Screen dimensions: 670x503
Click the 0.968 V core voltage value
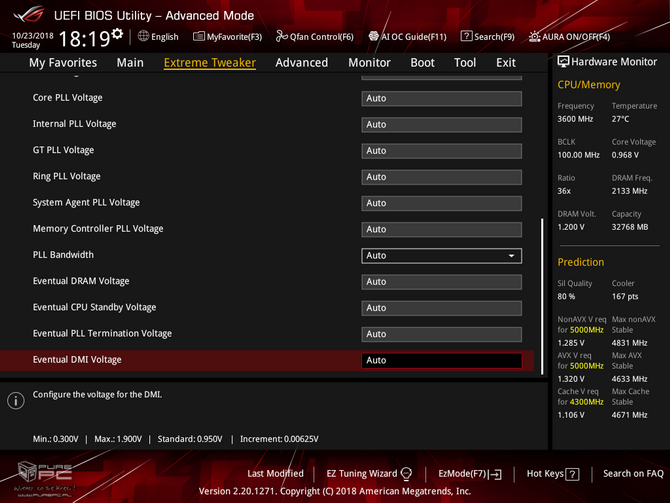pos(625,155)
